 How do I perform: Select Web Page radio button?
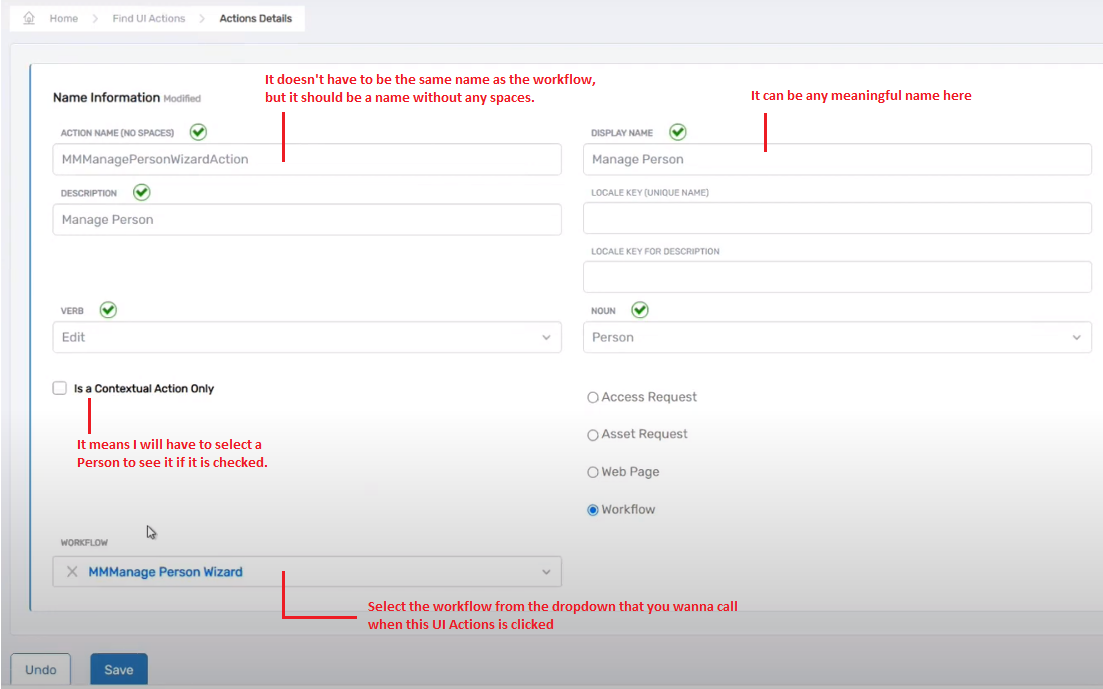click(593, 472)
